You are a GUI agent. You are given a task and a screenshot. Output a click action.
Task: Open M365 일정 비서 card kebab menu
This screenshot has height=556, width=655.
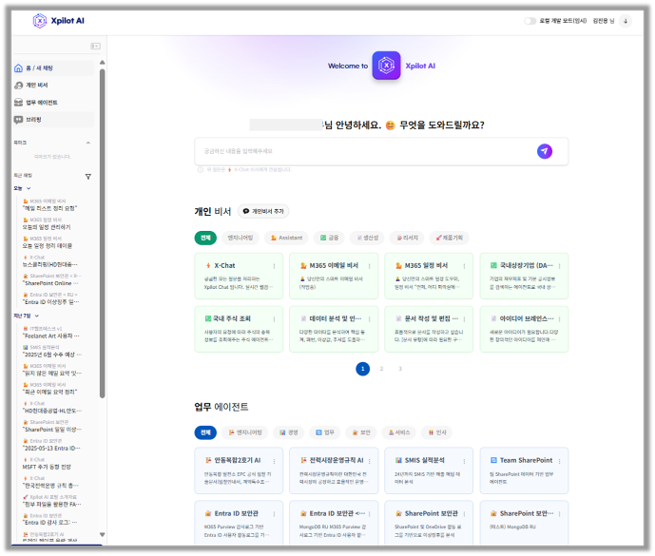pyautogui.click(x=464, y=266)
